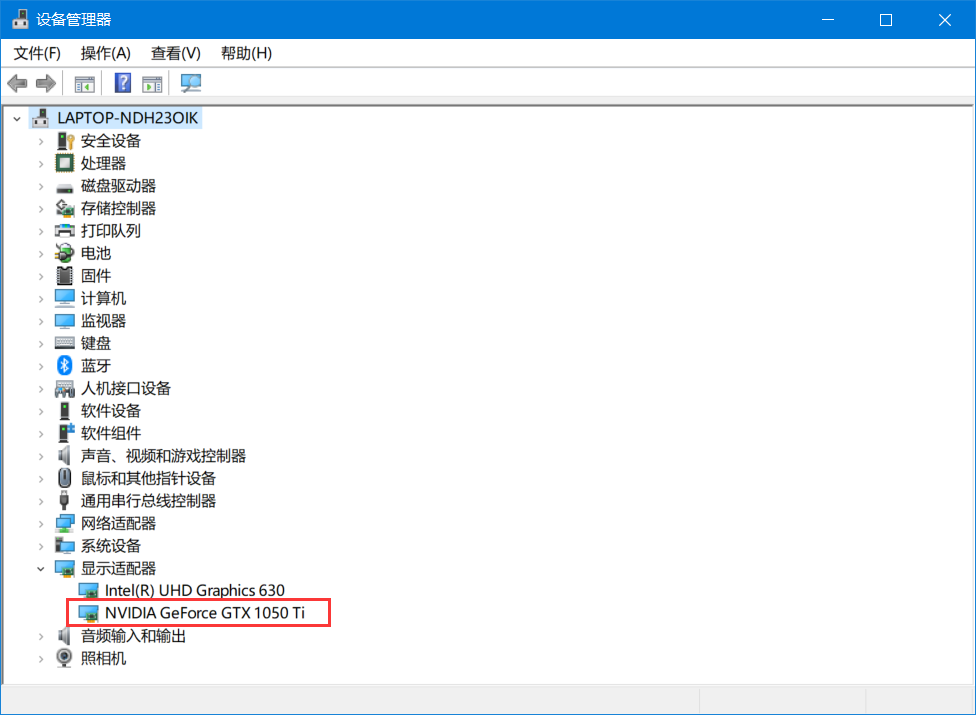This screenshot has width=976, height=715.
Task: Expand the 蓝牙 category arrow
Action: pyautogui.click(x=41, y=366)
